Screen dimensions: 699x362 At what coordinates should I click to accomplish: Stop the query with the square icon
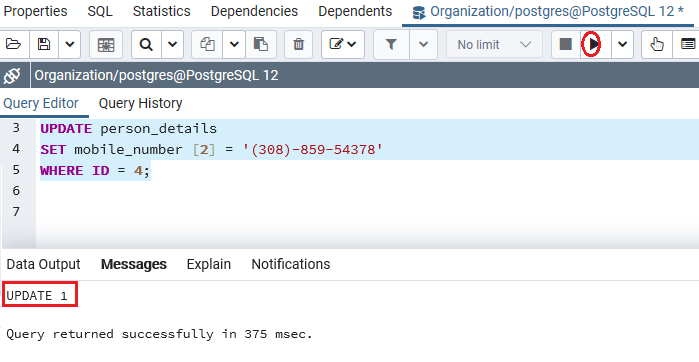click(566, 44)
